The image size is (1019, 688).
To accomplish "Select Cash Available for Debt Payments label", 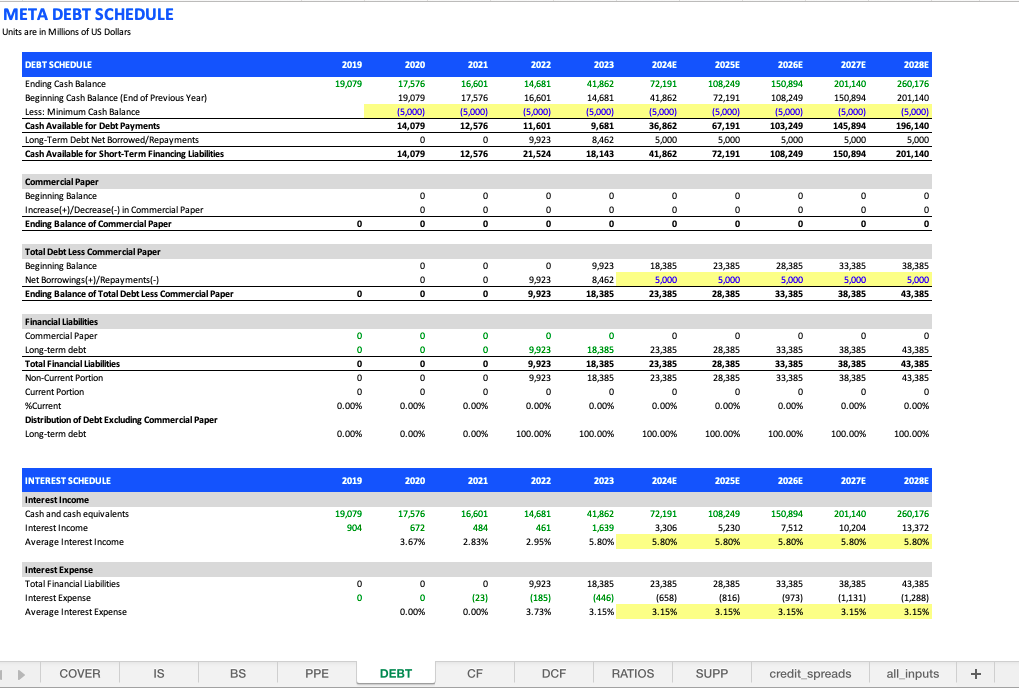I will pyautogui.click(x=92, y=126).
